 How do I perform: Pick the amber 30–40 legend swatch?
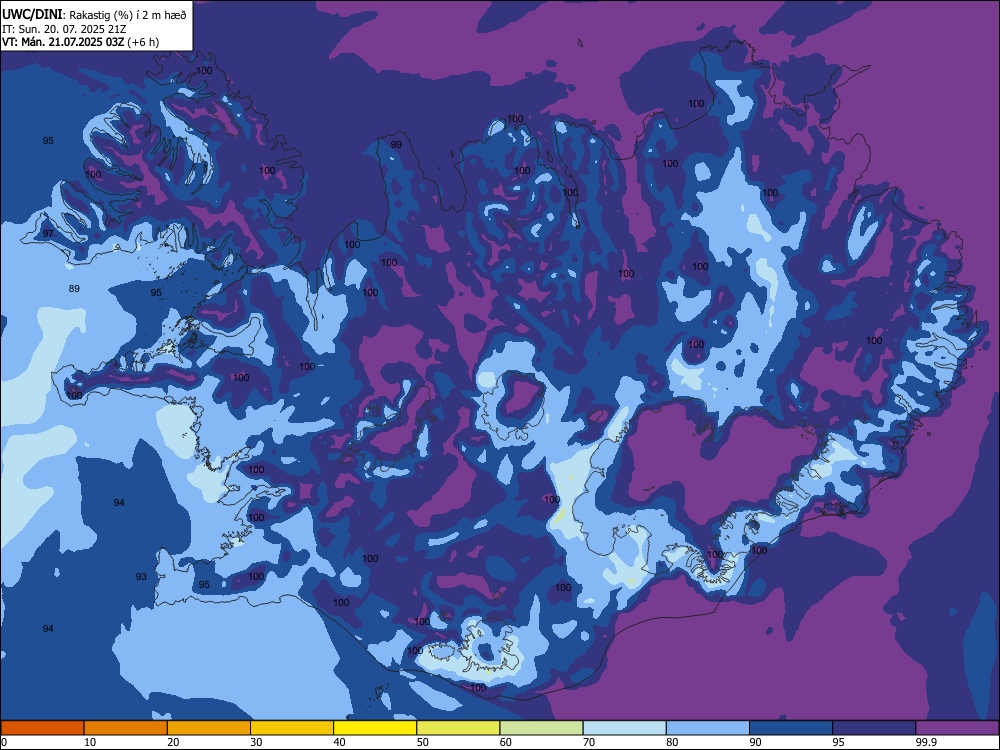pos(292,728)
